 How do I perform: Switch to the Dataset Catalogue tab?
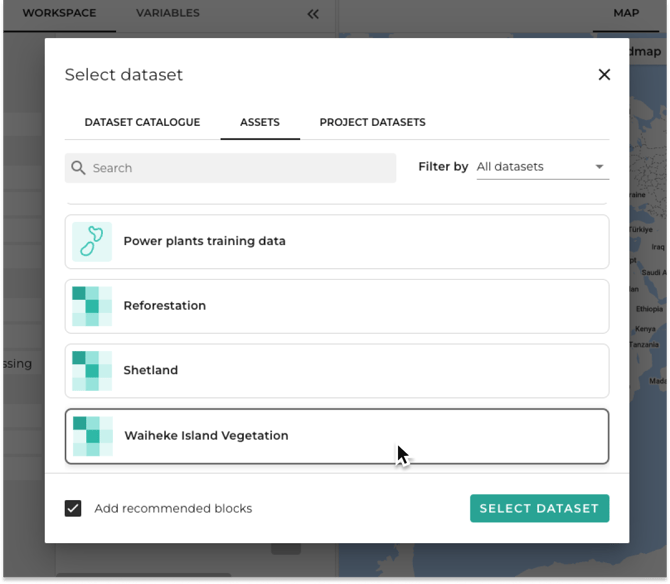pos(142,122)
